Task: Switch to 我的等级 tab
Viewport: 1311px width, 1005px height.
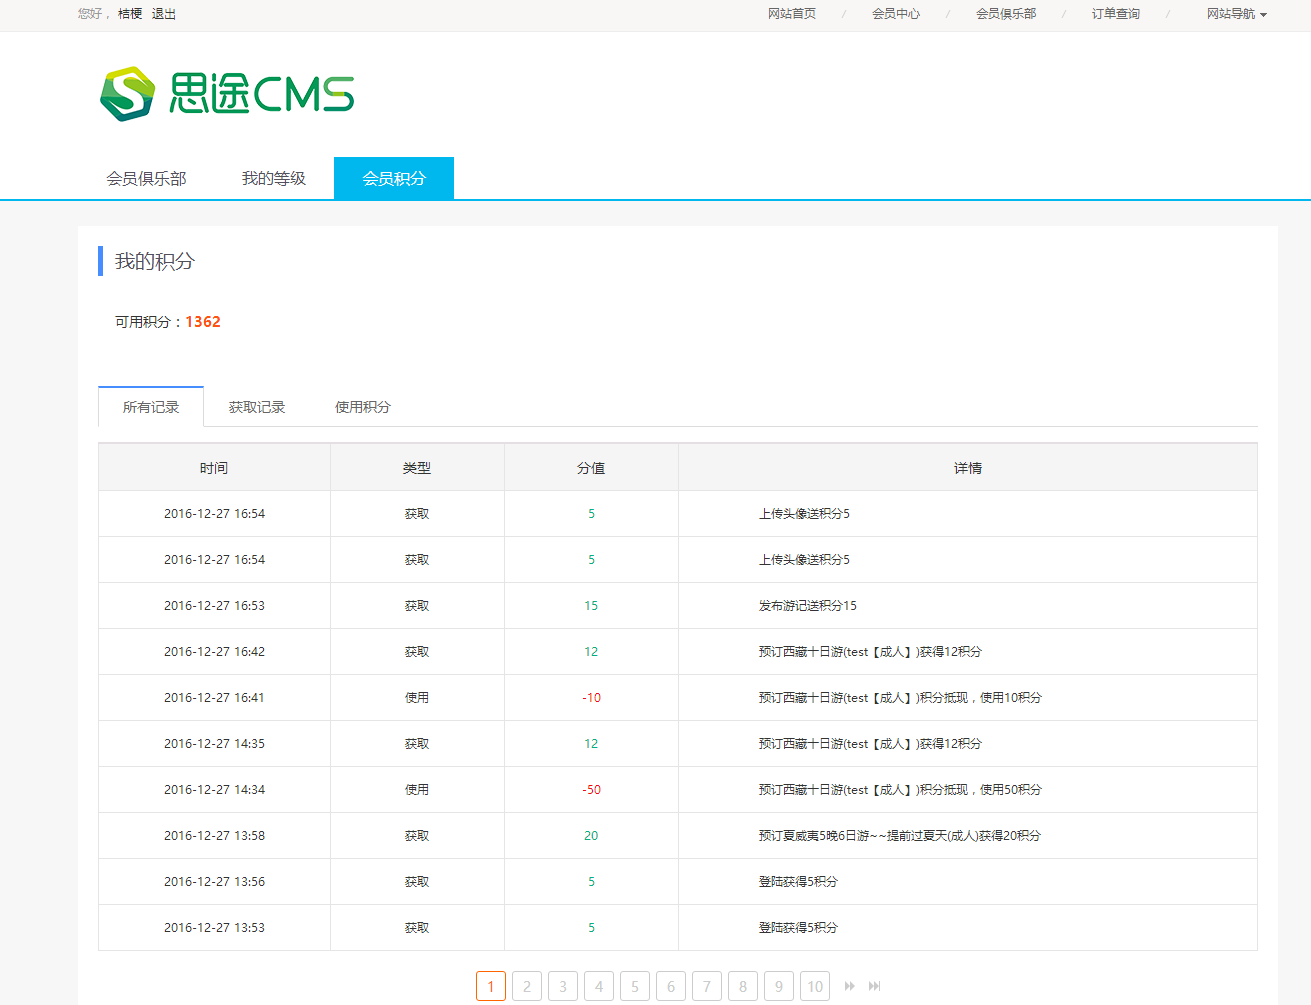Action: (x=273, y=179)
